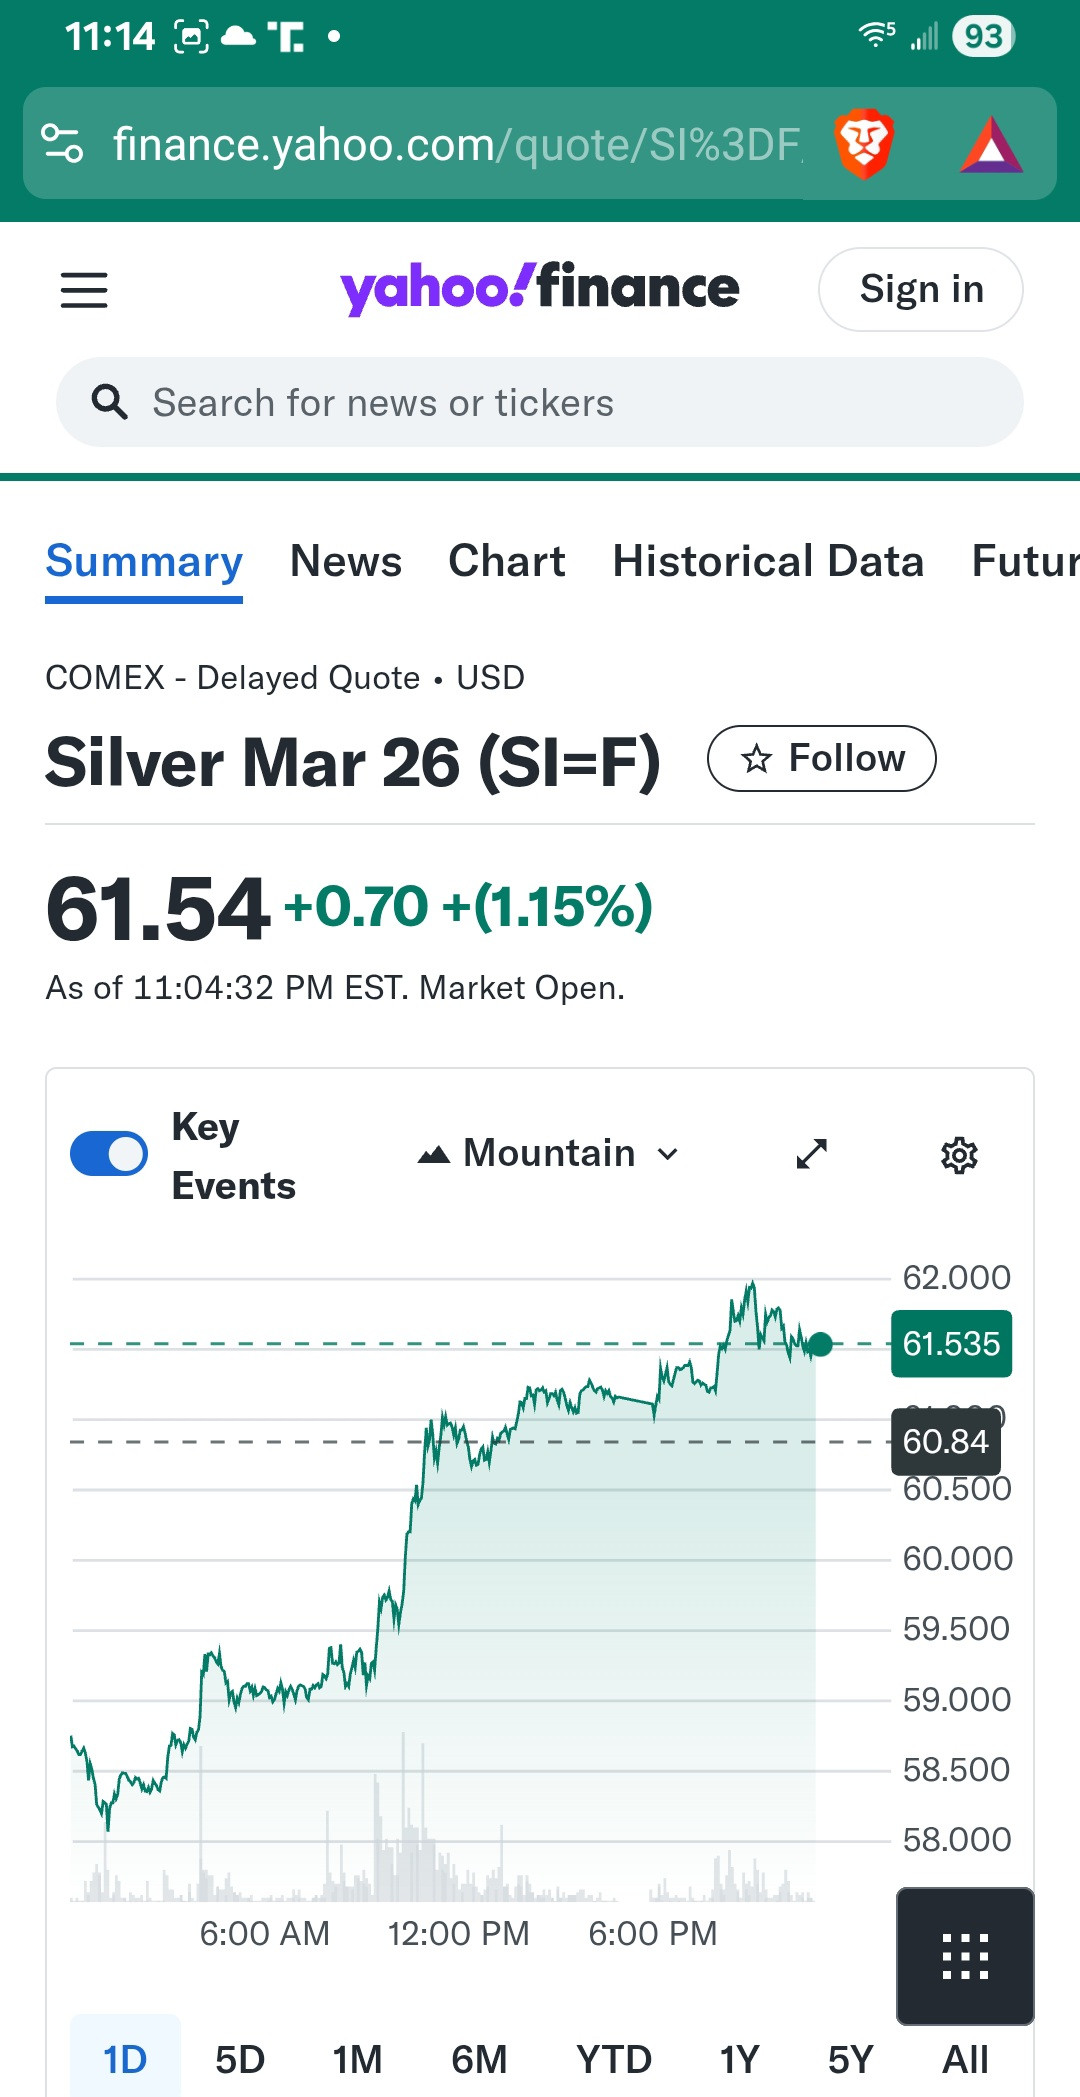Image resolution: width=1080 pixels, height=2097 pixels.
Task: Expand chart to full screen
Action: click(811, 1154)
